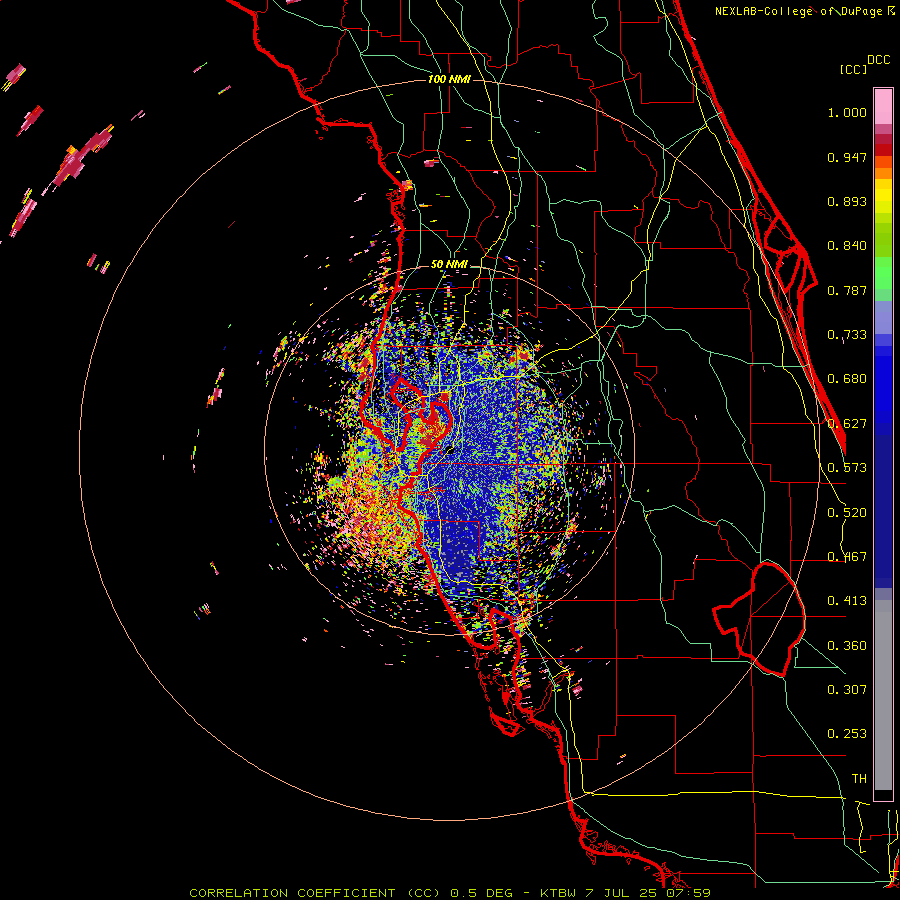The height and width of the screenshot is (900, 900).
Task: Select the 0.573 scale value
Action: click(847, 468)
